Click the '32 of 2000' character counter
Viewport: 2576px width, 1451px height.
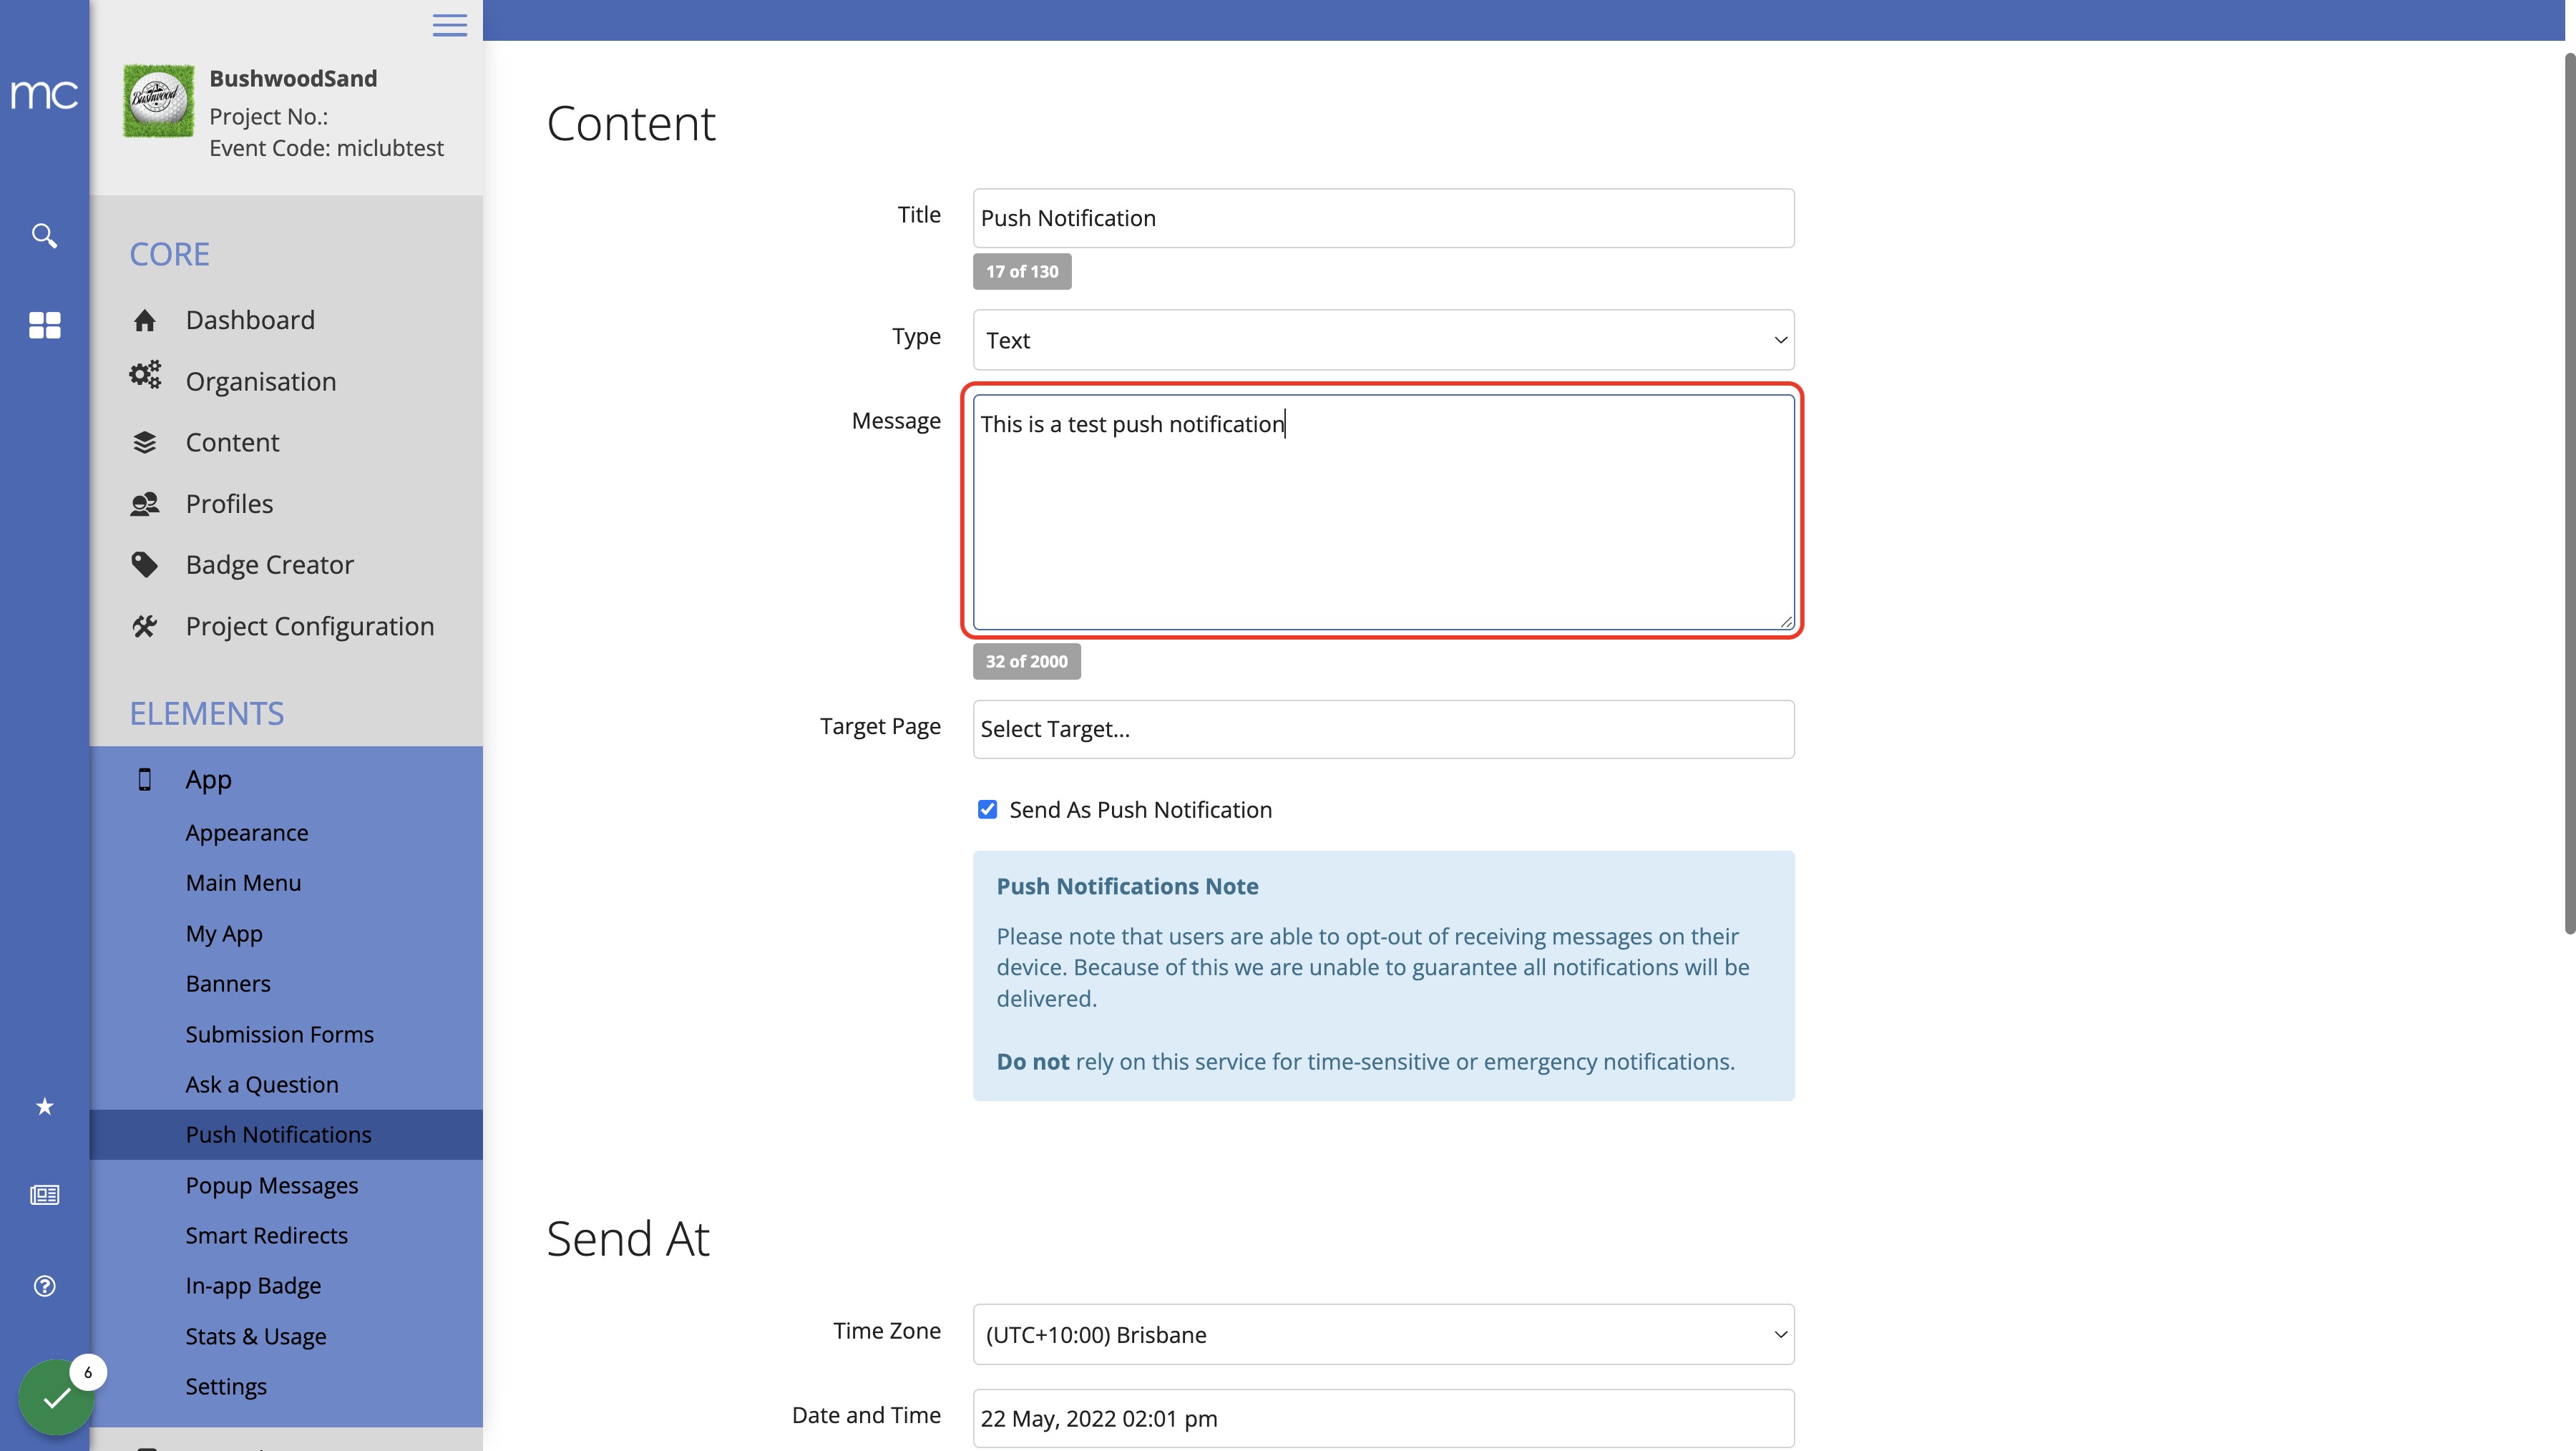point(1026,661)
